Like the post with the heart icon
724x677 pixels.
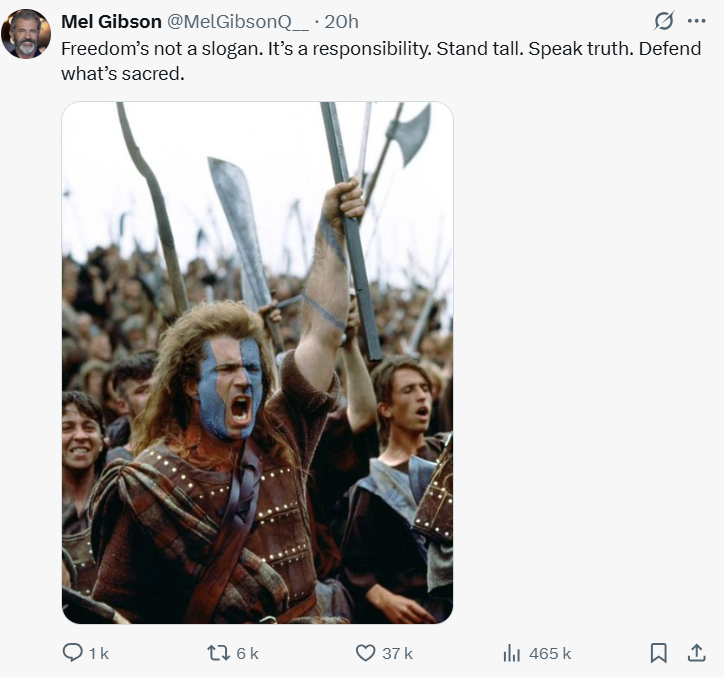366,652
